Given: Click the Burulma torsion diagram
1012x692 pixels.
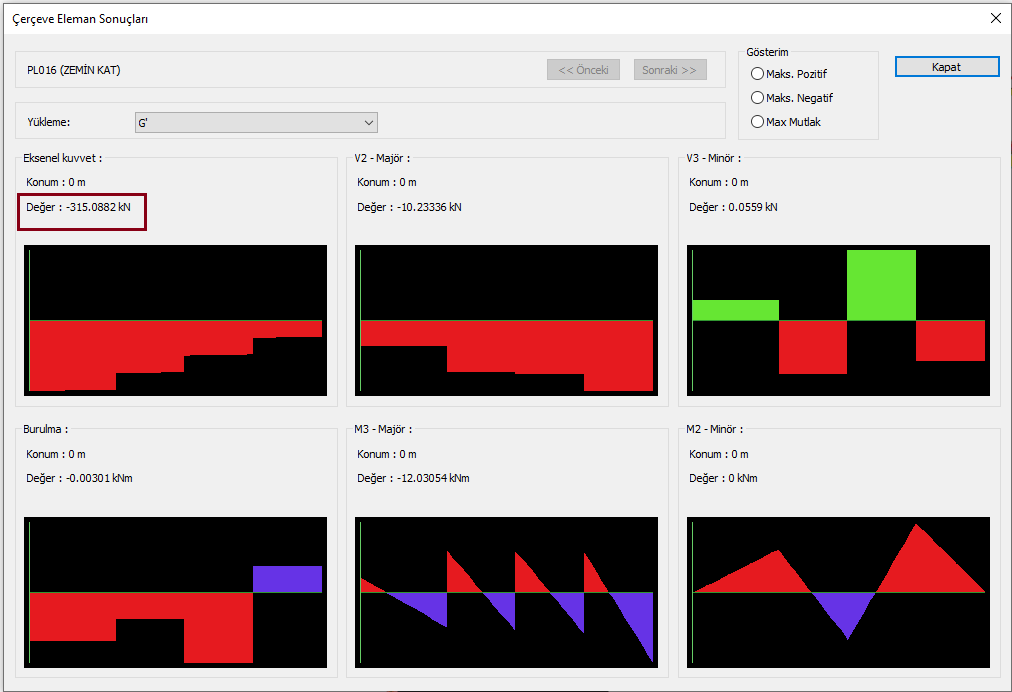Looking at the screenshot, I should (x=175, y=592).
